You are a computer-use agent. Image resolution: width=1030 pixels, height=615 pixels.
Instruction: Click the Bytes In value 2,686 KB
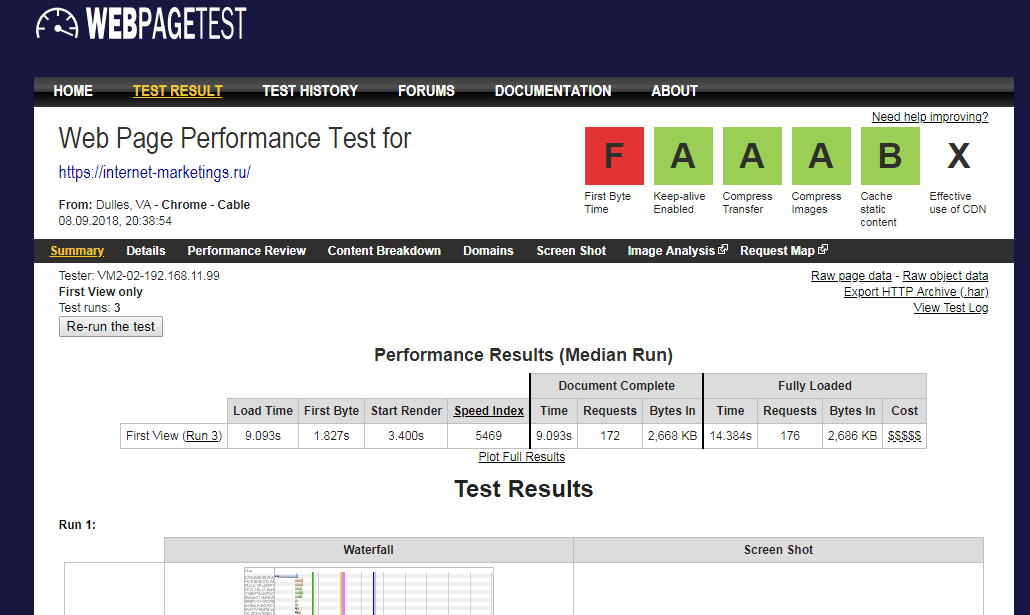pyautogui.click(x=852, y=436)
